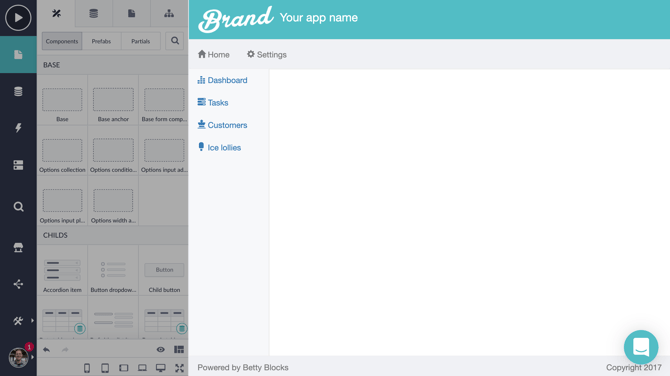The width and height of the screenshot is (670, 376).
Task: Select the Base form comp... component
Action: [164, 100]
